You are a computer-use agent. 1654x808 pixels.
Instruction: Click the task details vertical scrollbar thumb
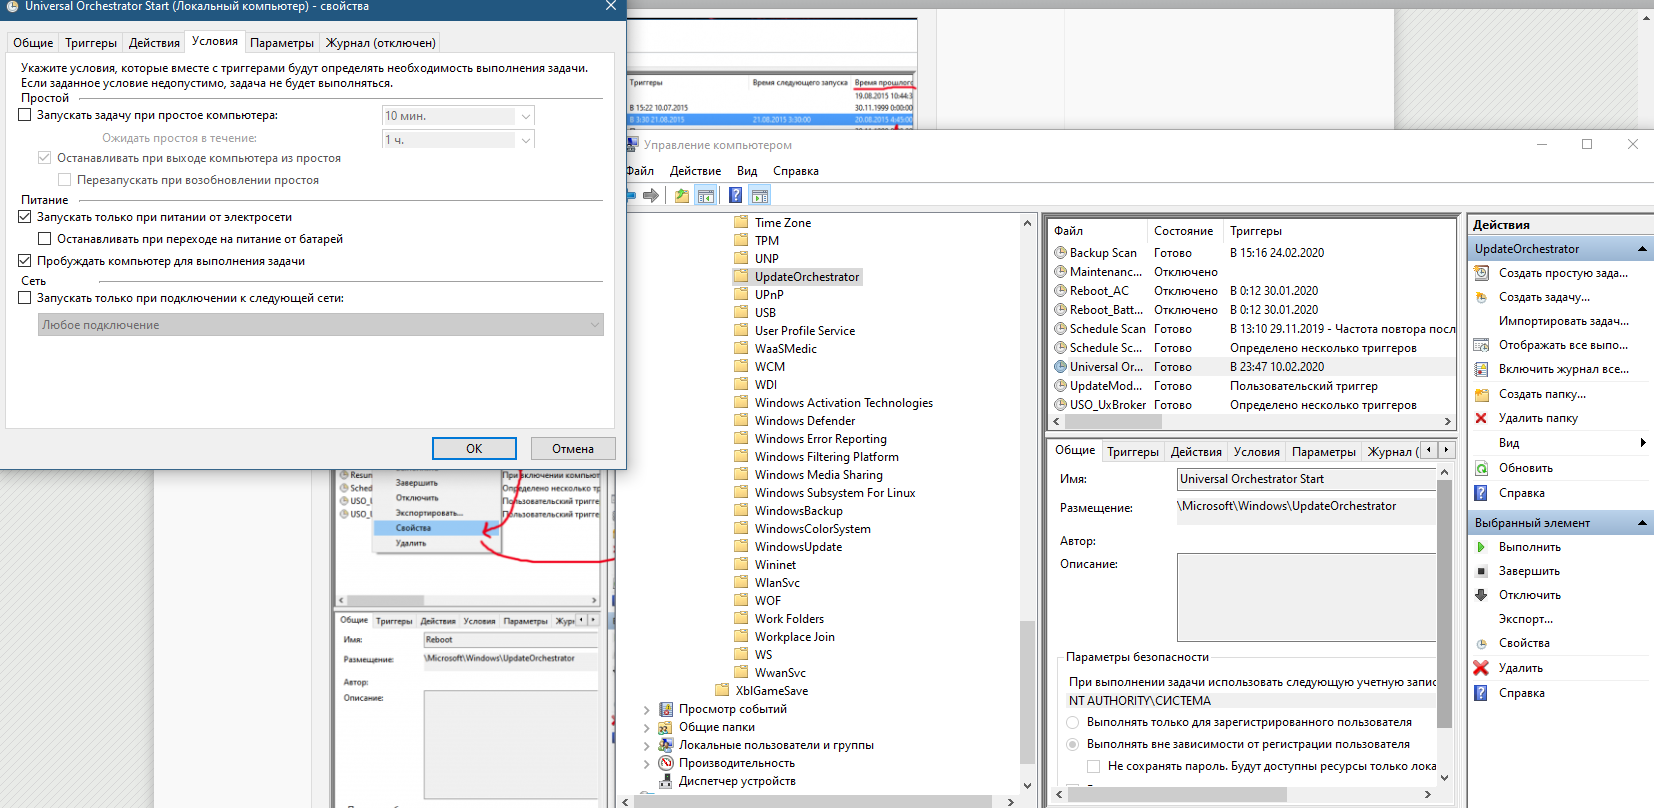1444,604
